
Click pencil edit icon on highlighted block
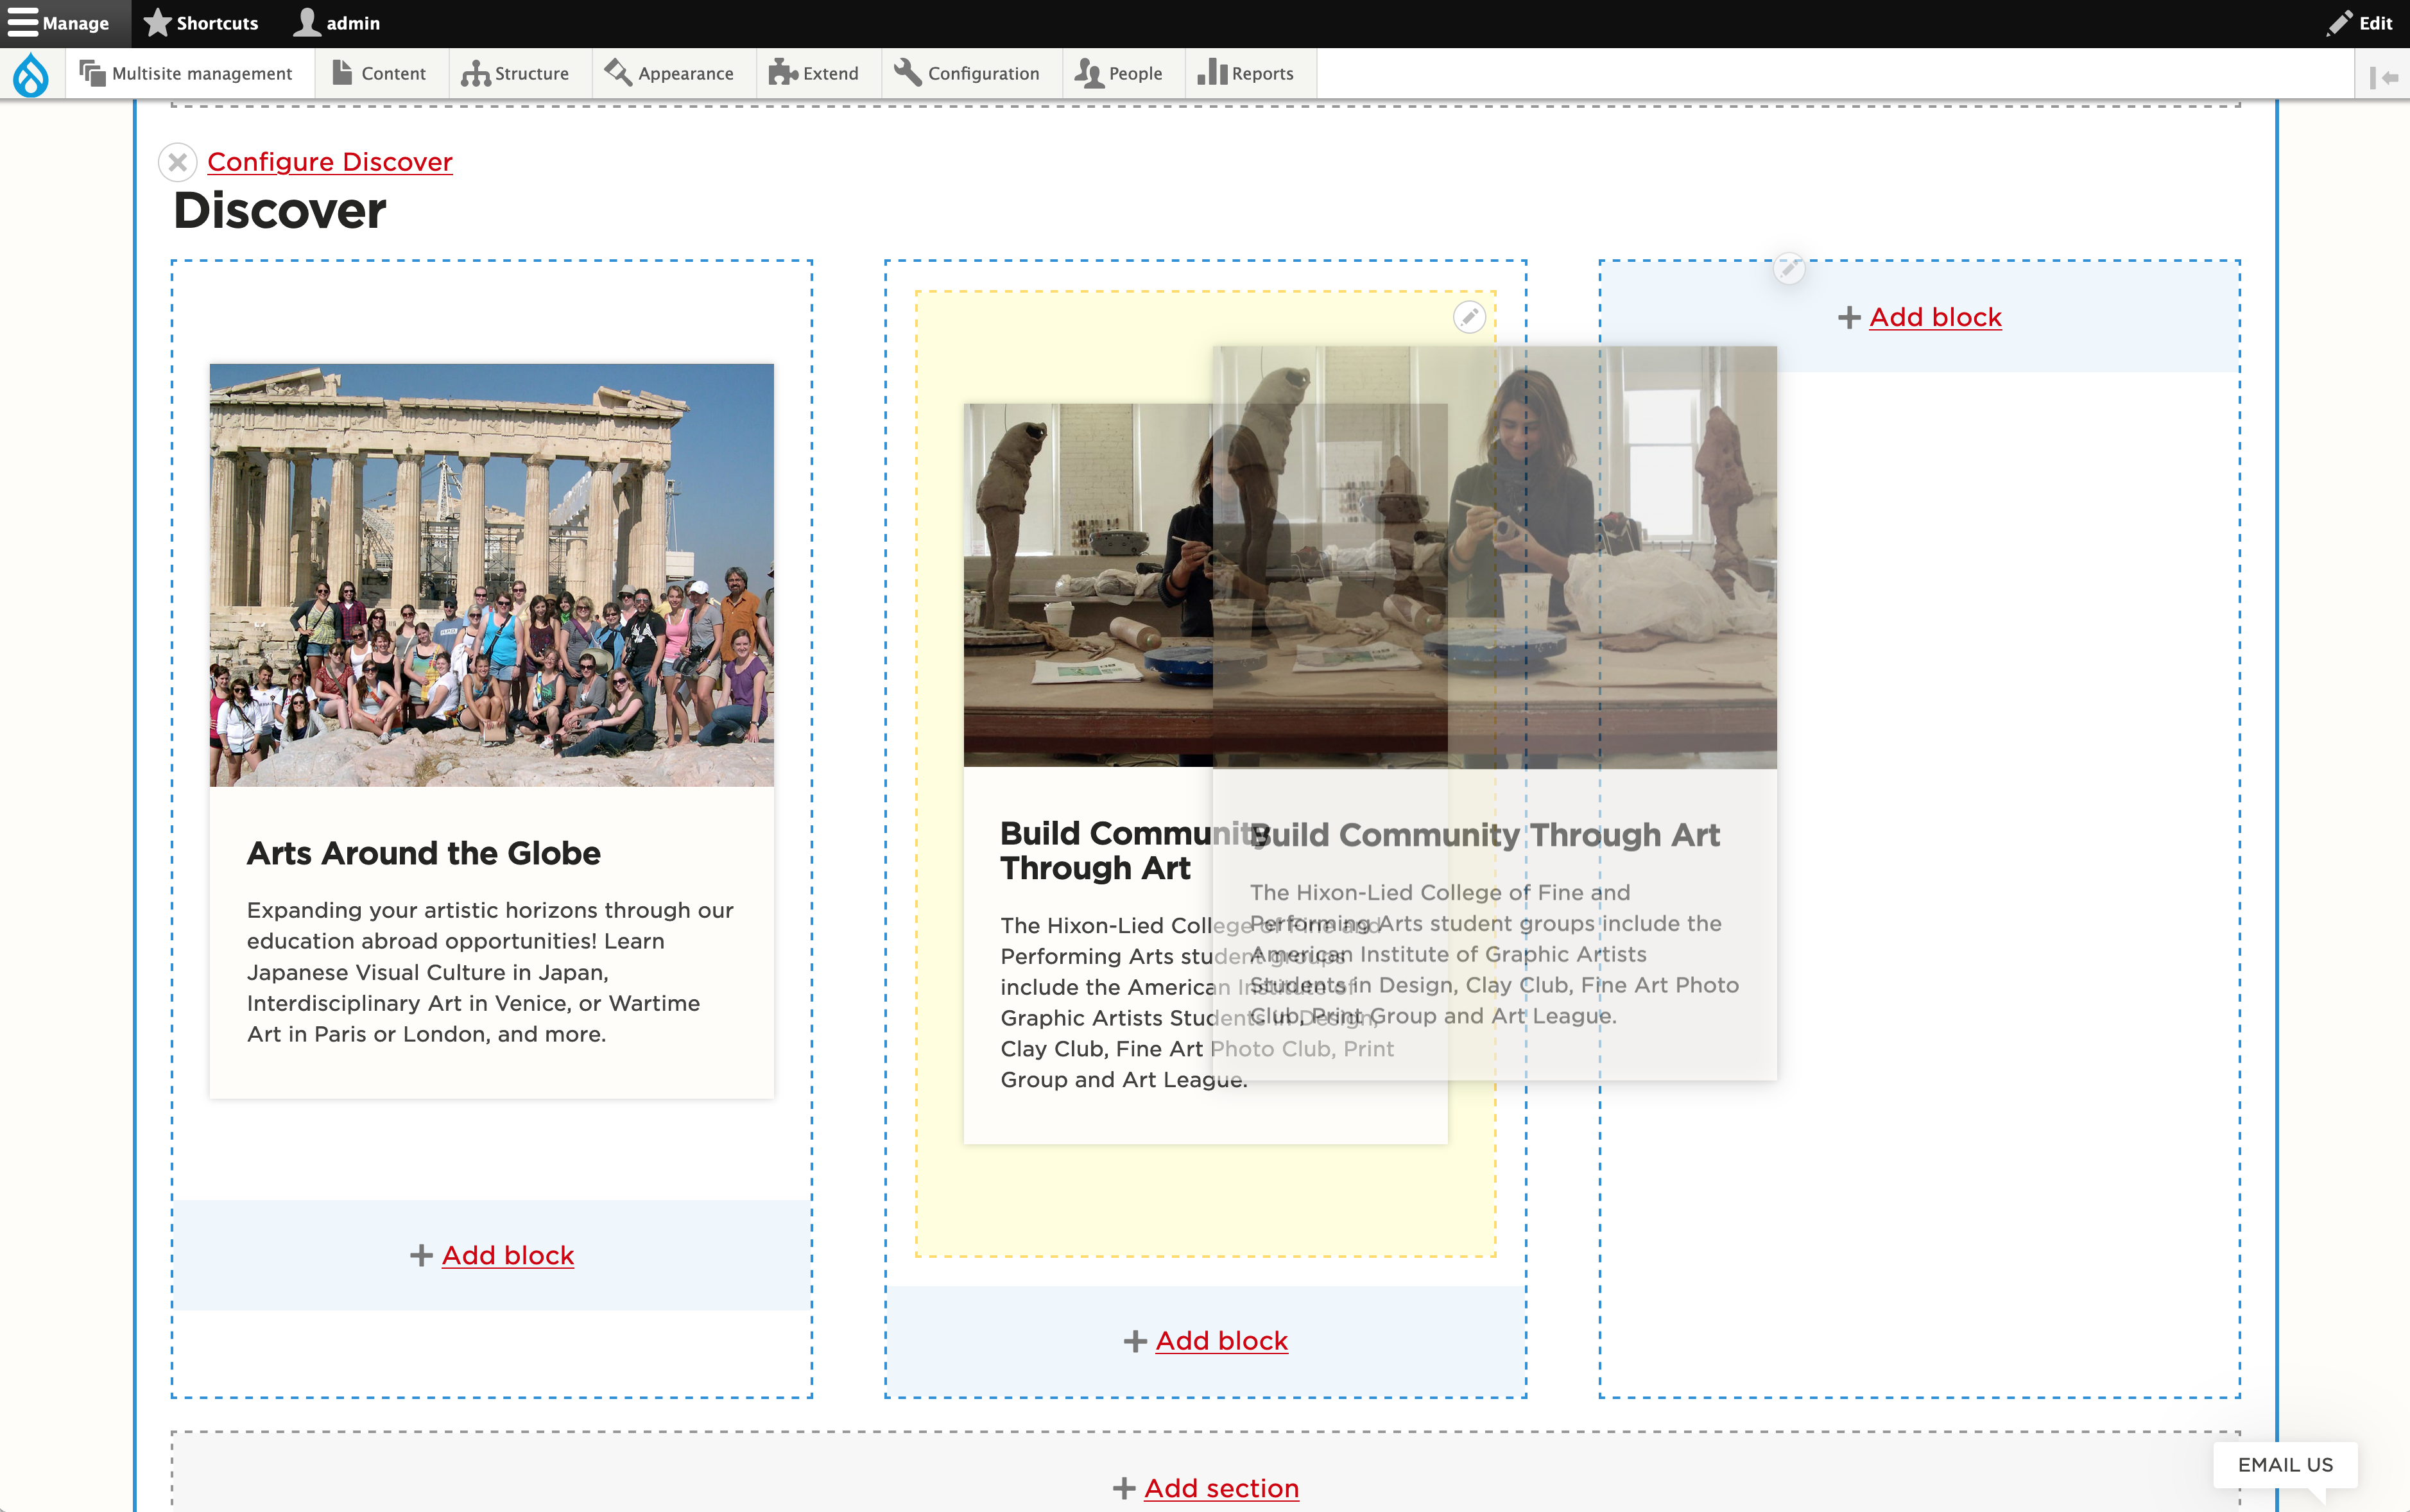pos(1469,318)
